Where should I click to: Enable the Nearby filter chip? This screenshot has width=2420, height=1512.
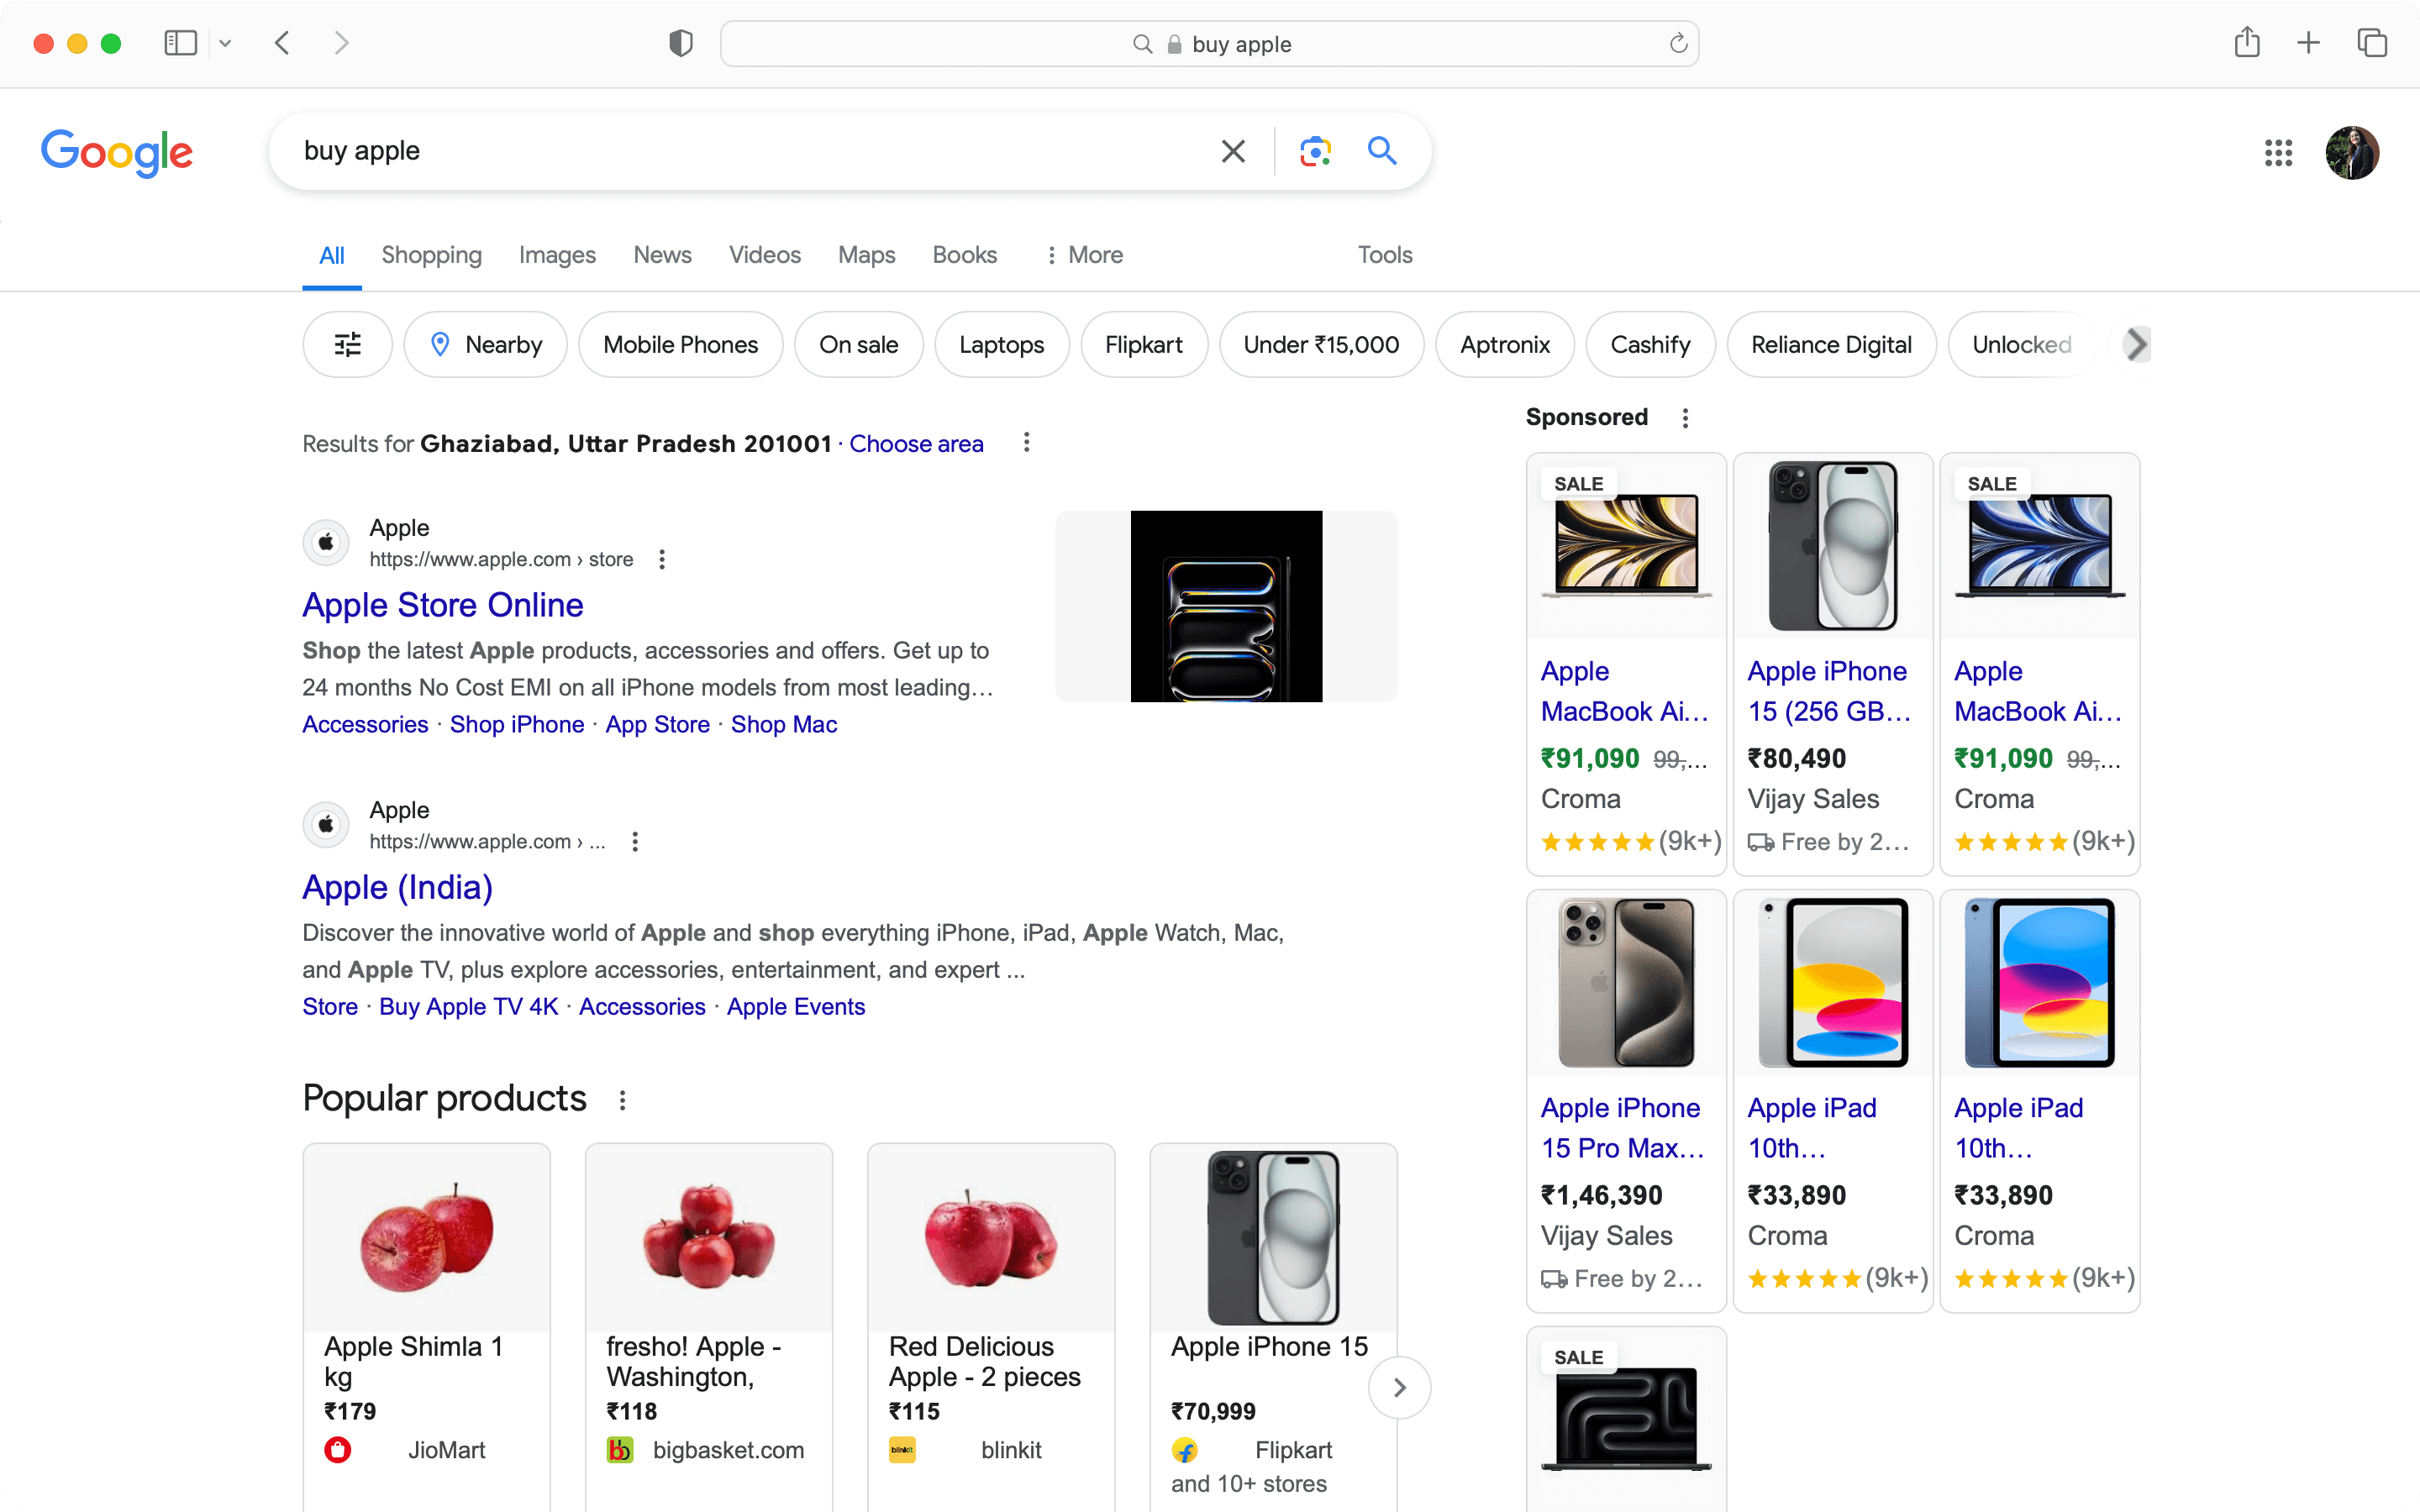coord(485,344)
